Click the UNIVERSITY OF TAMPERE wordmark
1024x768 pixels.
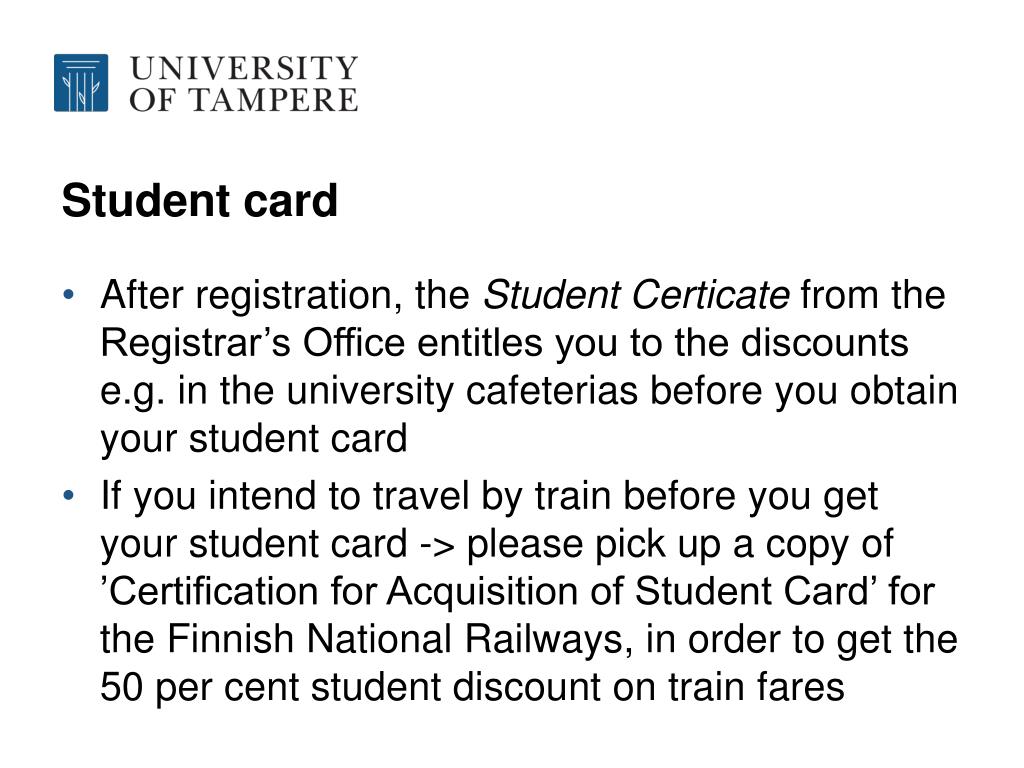pyautogui.click(x=244, y=84)
